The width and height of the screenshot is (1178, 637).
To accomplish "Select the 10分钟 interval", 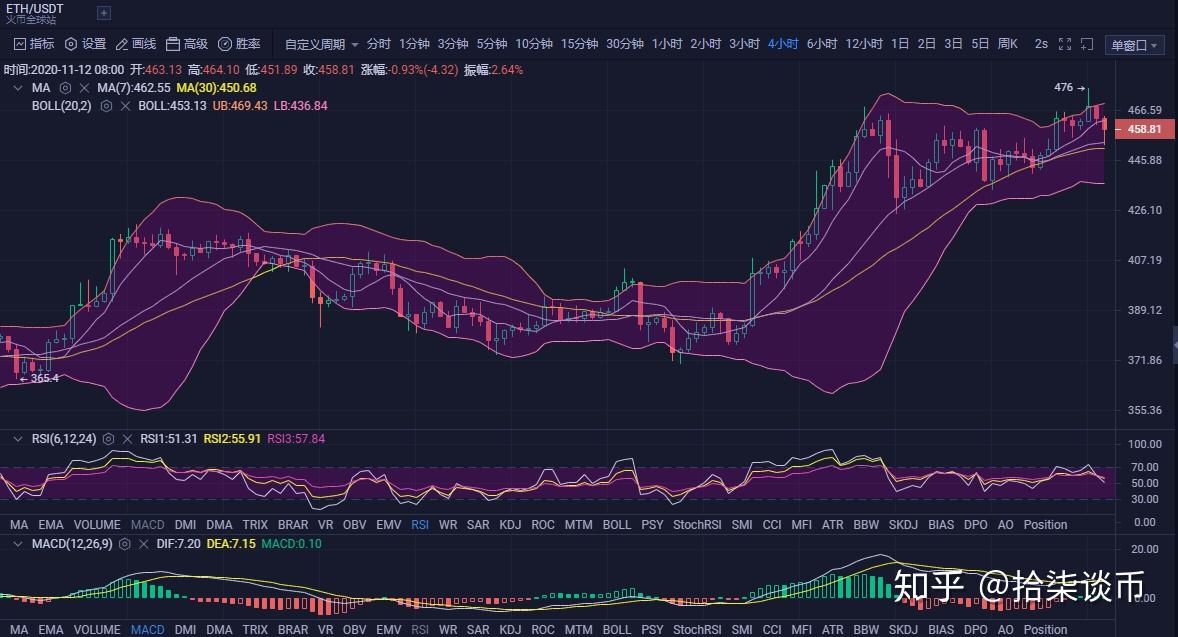I will tap(534, 44).
